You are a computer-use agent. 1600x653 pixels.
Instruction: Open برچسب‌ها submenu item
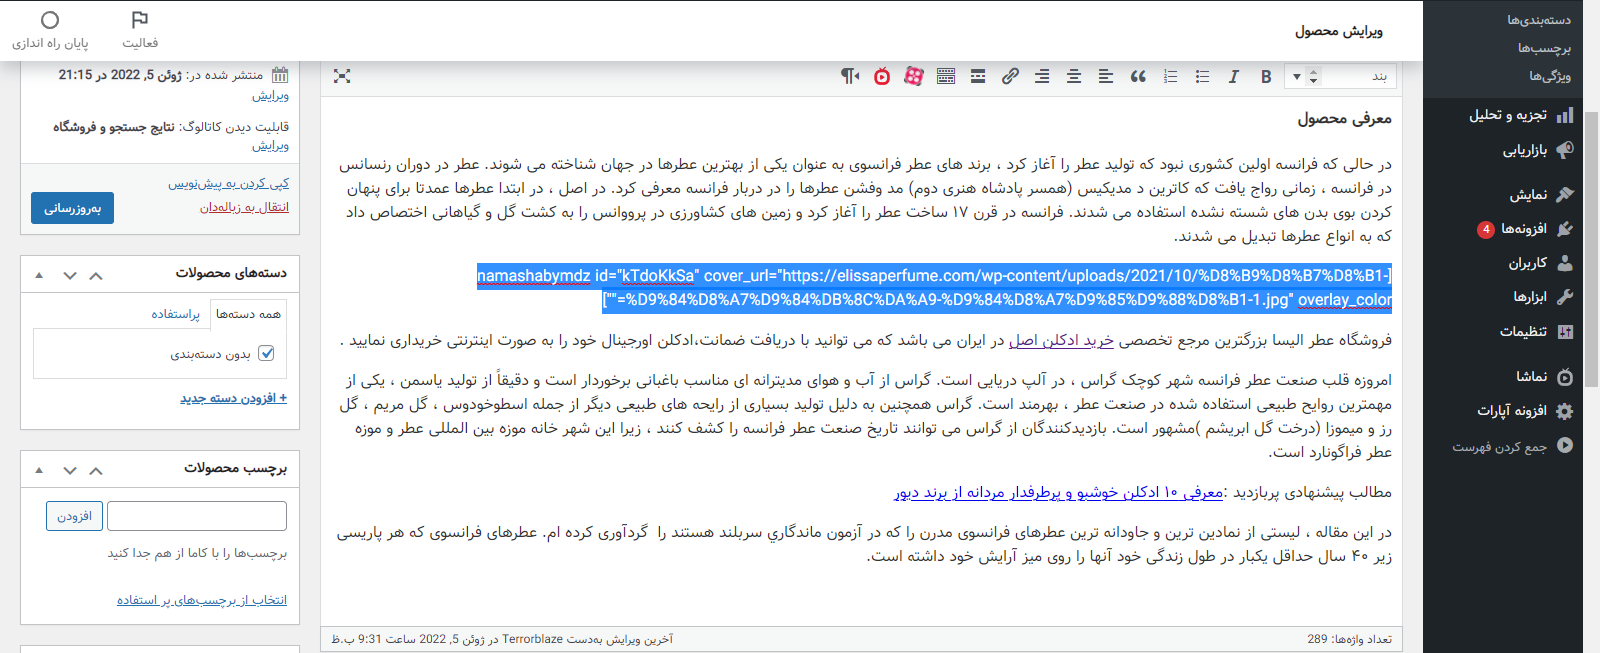click(1544, 48)
